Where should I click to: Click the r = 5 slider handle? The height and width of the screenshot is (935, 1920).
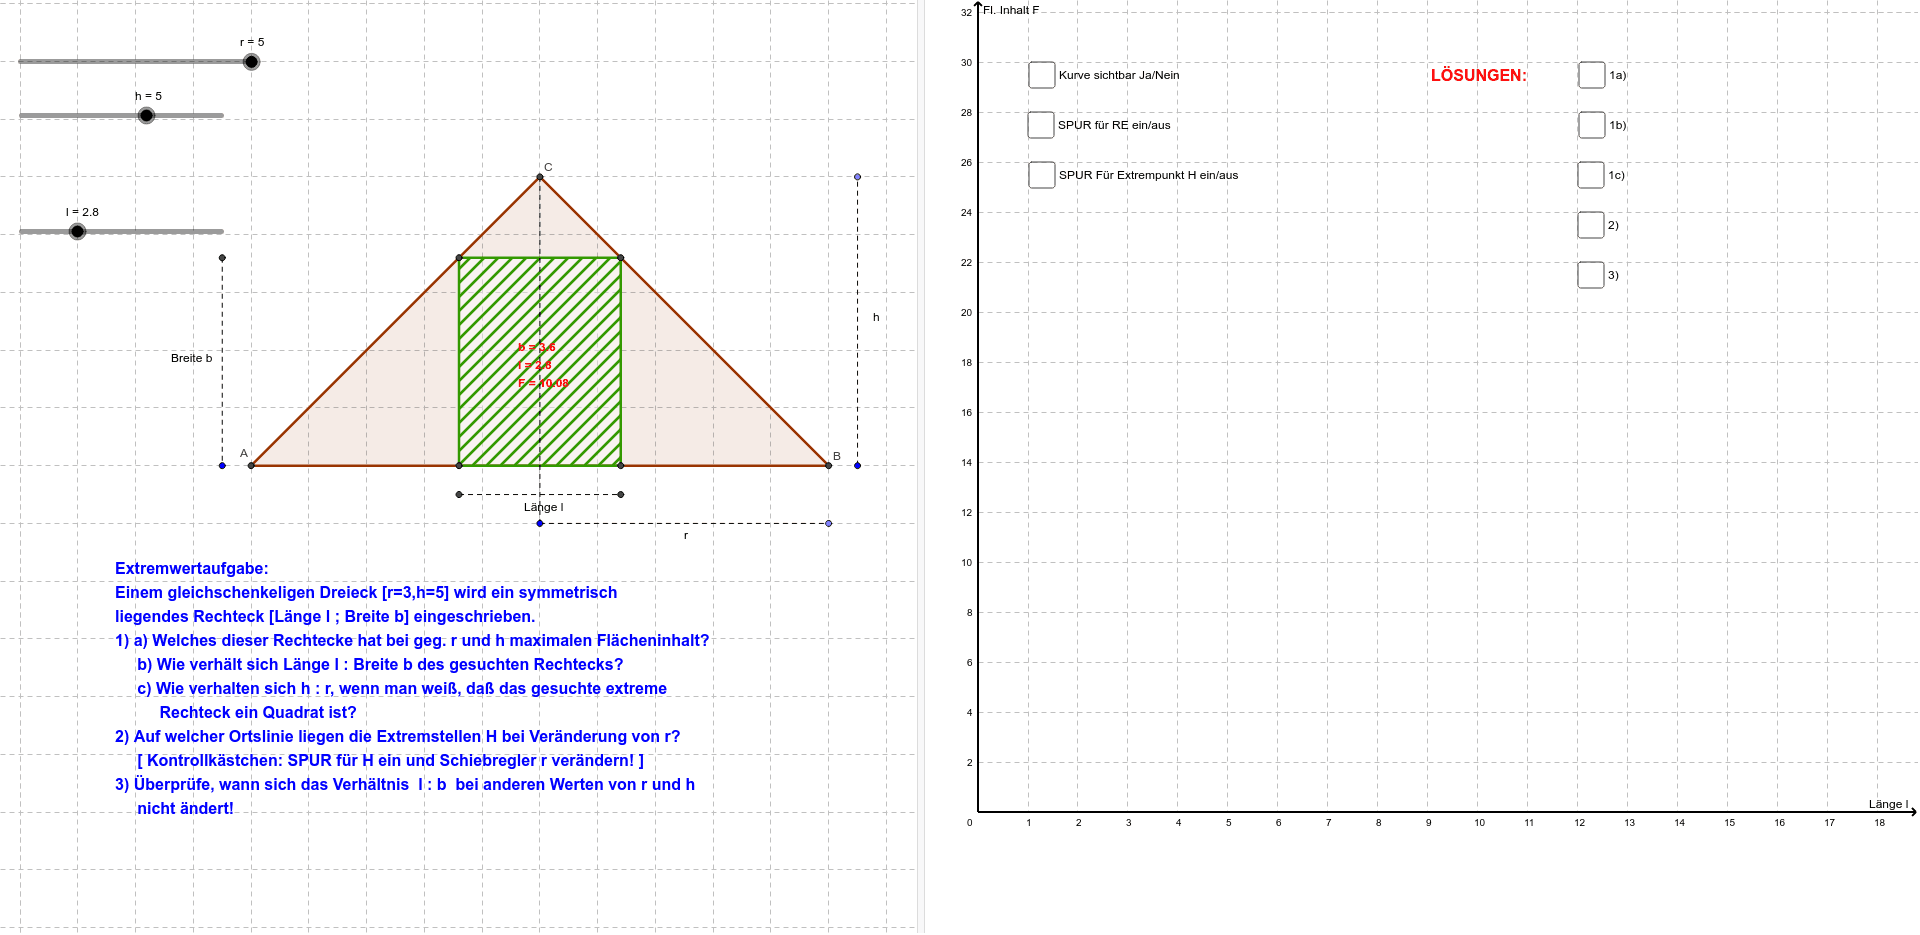click(251, 62)
